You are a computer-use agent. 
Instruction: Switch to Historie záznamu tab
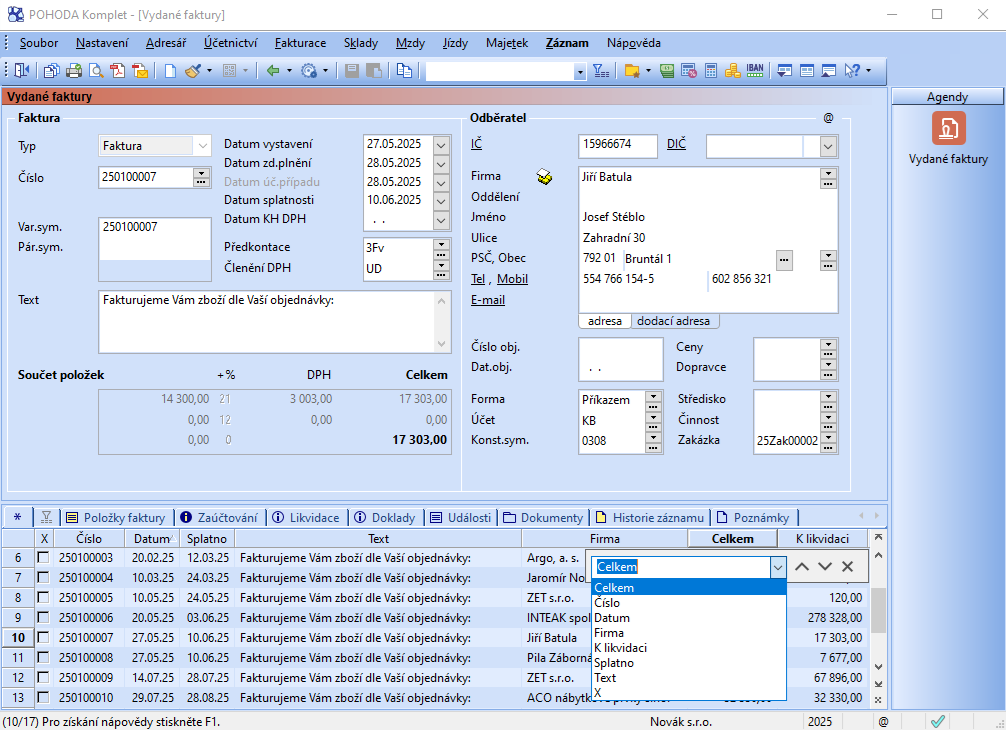pyautogui.click(x=650, y=517)
